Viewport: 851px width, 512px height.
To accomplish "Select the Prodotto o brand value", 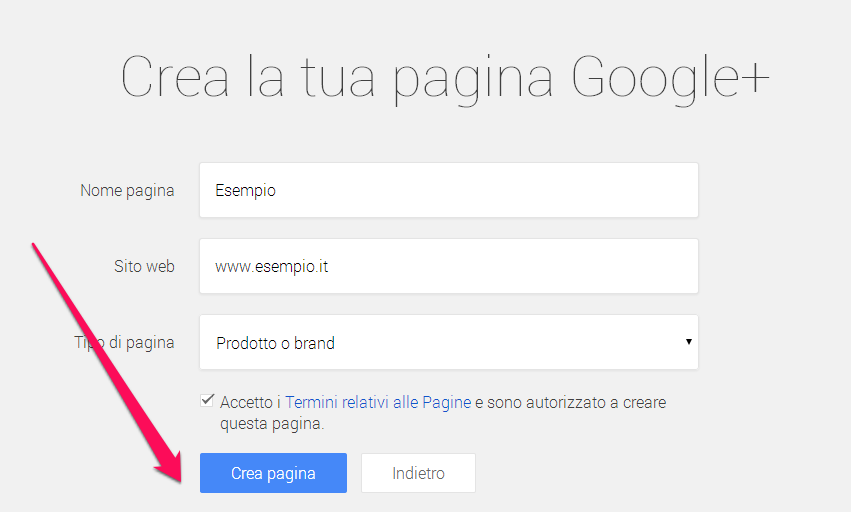I will [x=276, y=343].
